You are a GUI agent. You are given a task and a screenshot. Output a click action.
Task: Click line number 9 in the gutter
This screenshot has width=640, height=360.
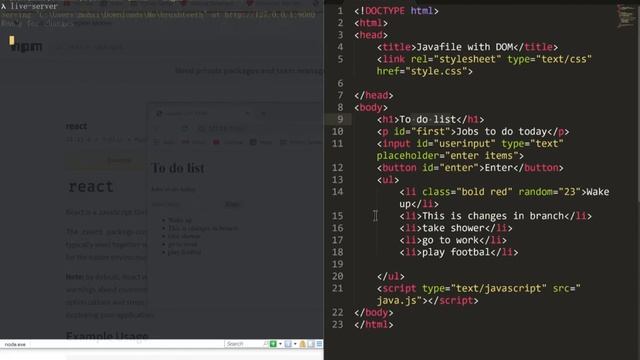click(340, 119)
